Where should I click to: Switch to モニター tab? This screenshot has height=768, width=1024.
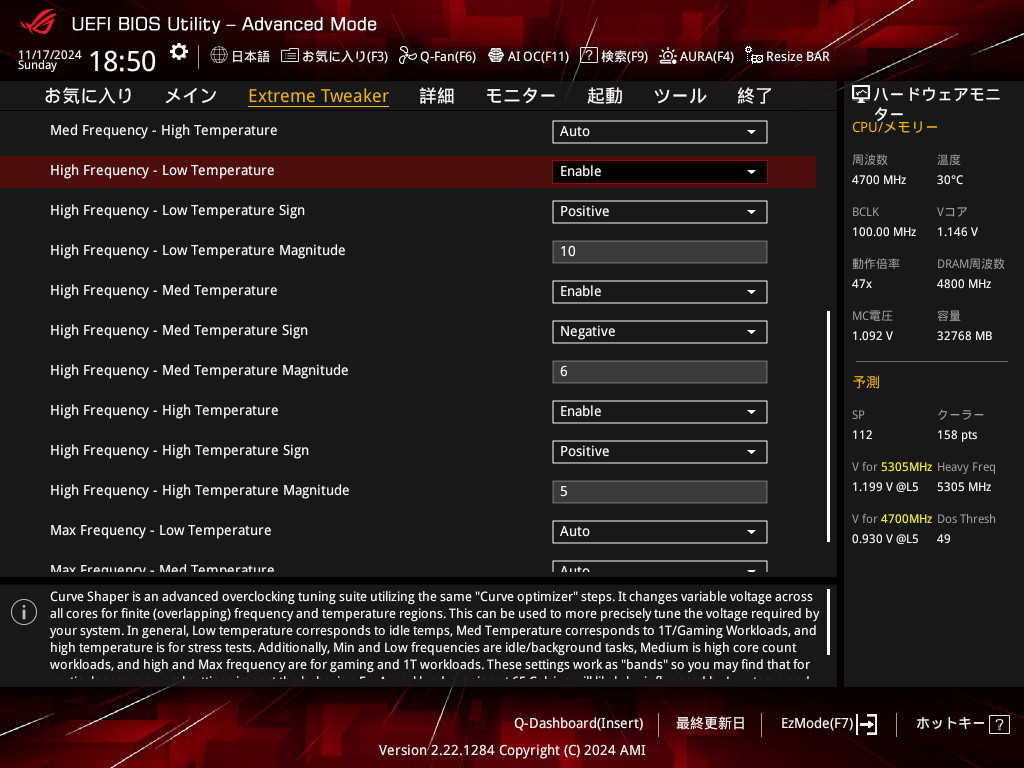520,96
